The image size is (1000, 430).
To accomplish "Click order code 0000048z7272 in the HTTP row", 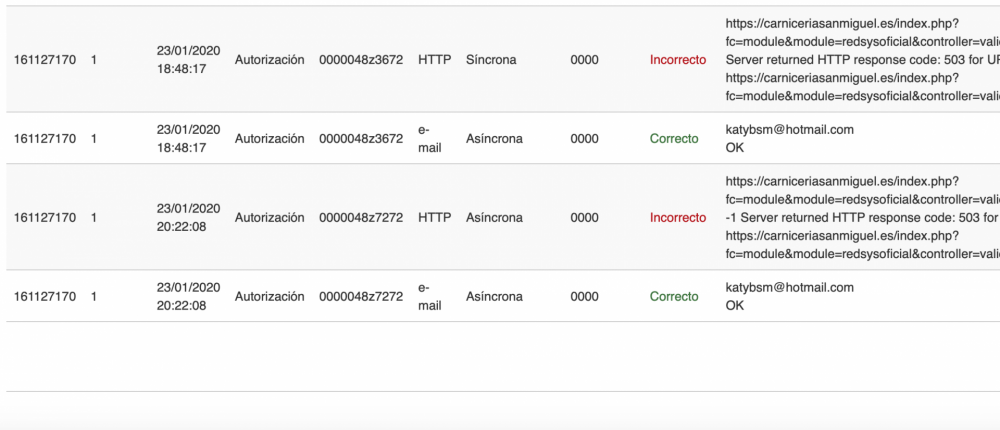I will pos(361,218).
